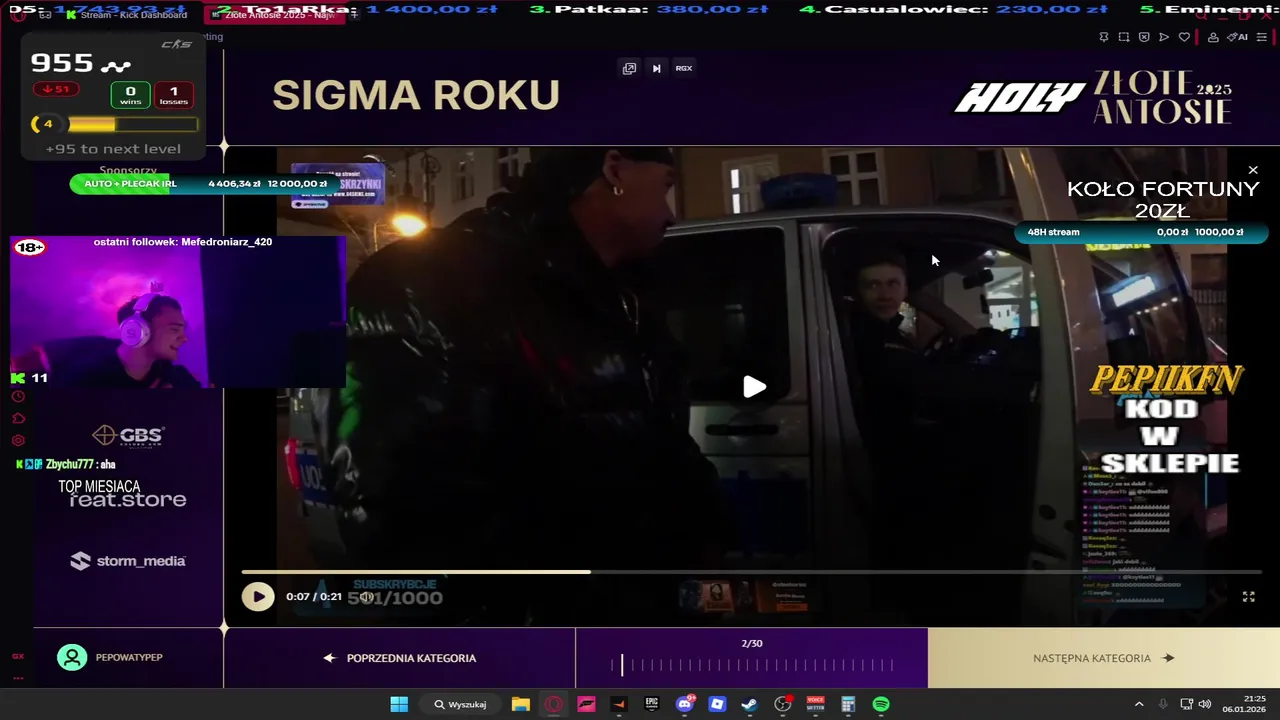The image size is (1280, 720).
Task: Mute the video using the speaker icon
Action: pyautogui.click(x=366, y=597)
